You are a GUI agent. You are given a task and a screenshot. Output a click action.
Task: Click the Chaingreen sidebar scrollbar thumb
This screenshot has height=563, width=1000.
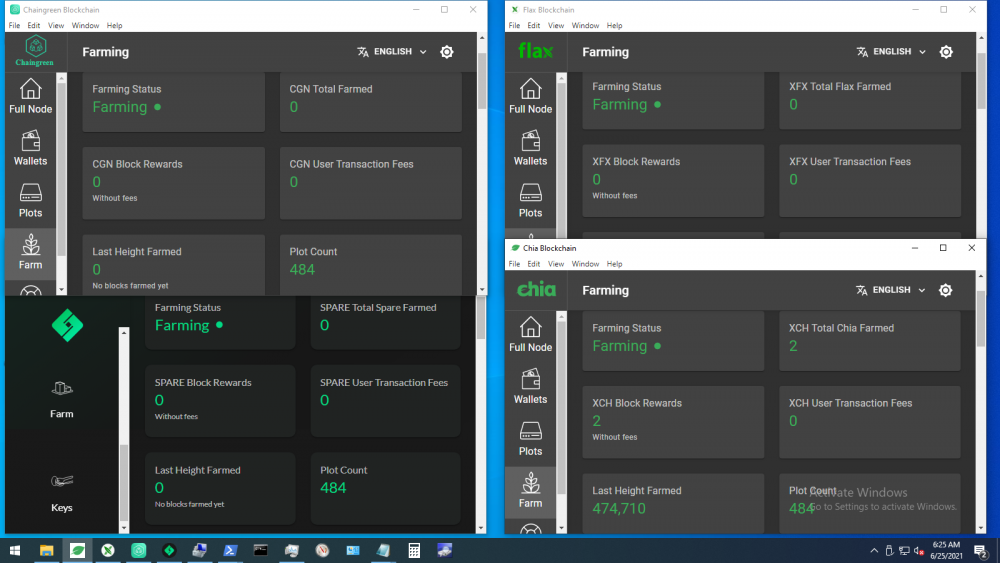(61, 169)
